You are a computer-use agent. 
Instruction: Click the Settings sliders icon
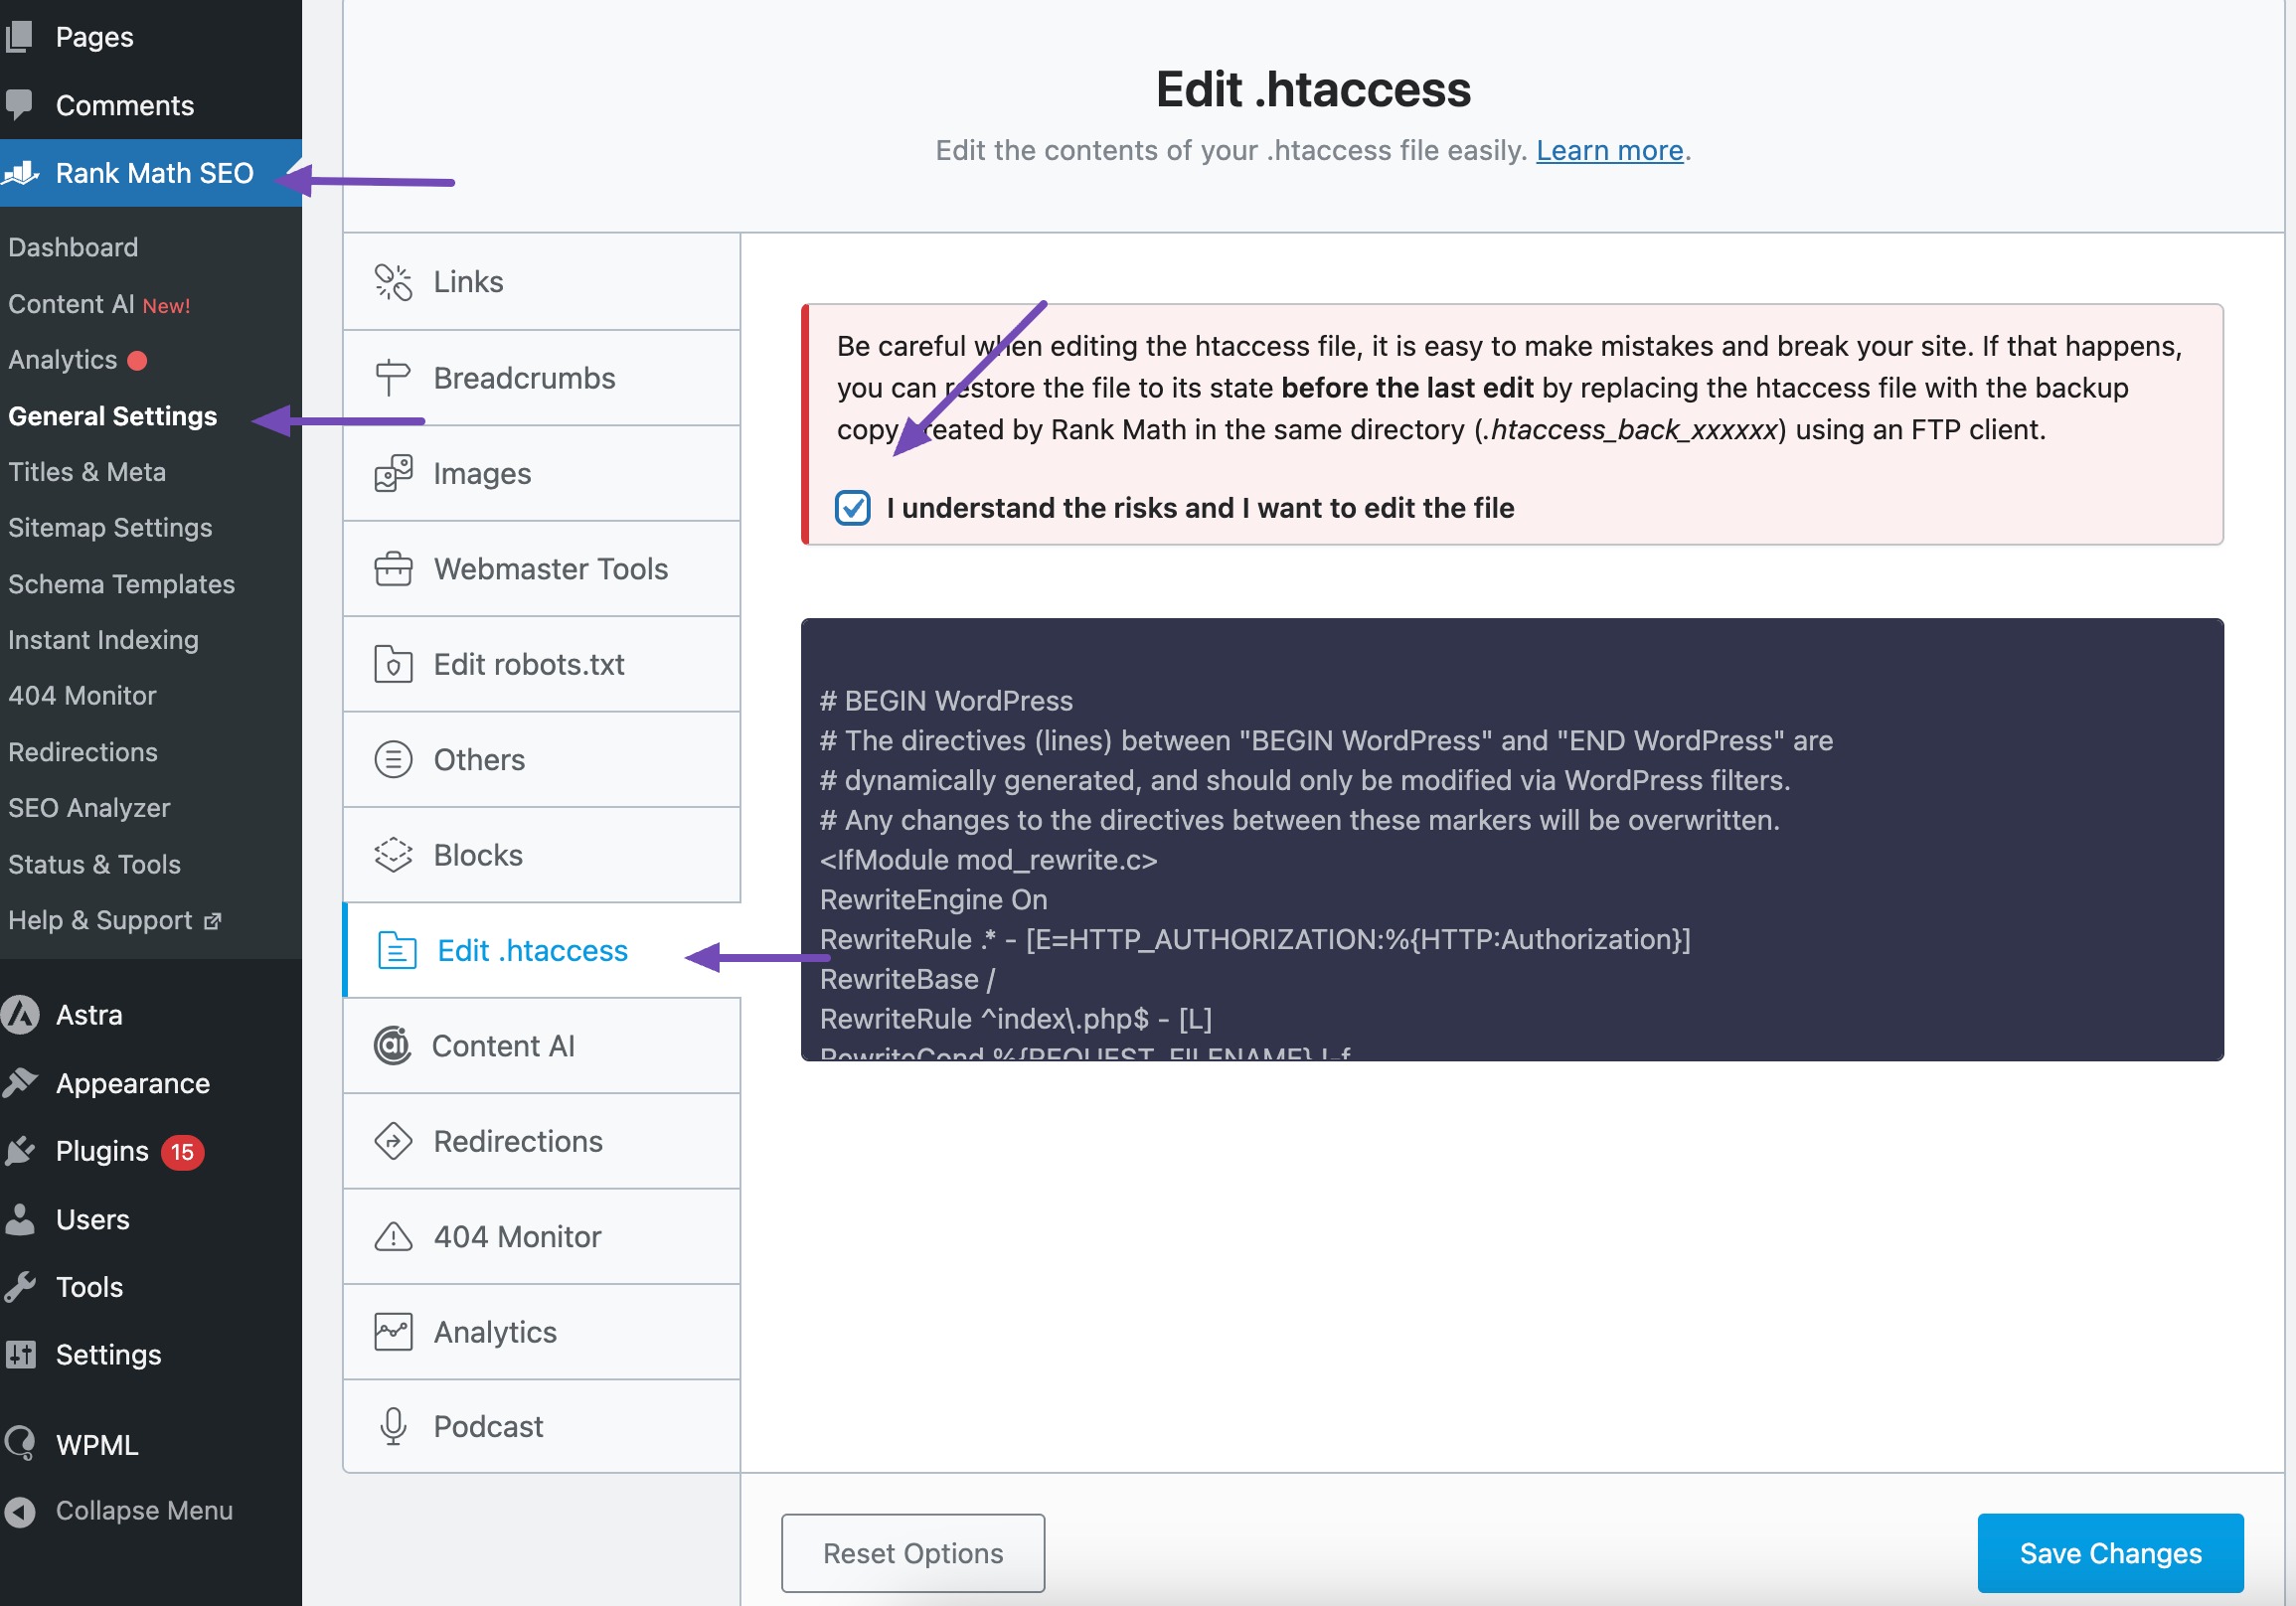(x=20, y=1355)
